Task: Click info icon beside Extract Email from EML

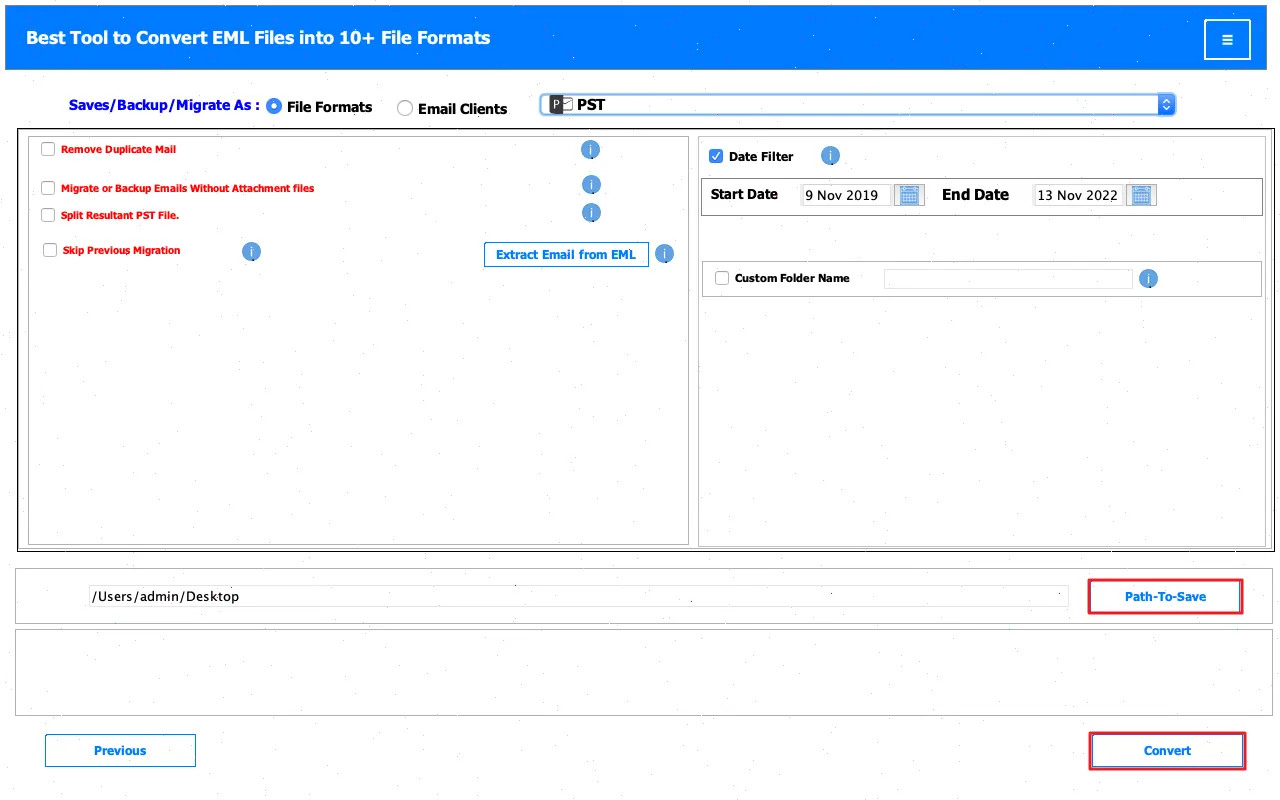Action: click(665, 254)
